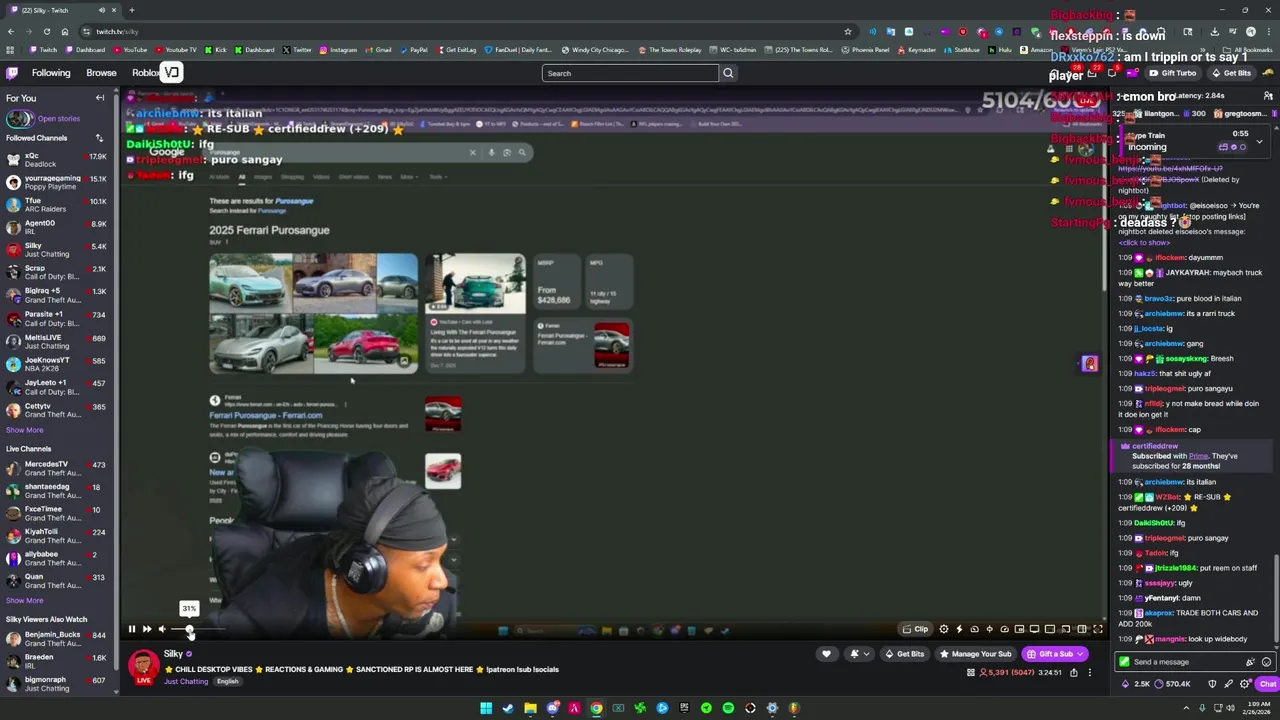Screen dimensions: 1280x720
Task: Click the Twitch search field
Action: point(630,73)
